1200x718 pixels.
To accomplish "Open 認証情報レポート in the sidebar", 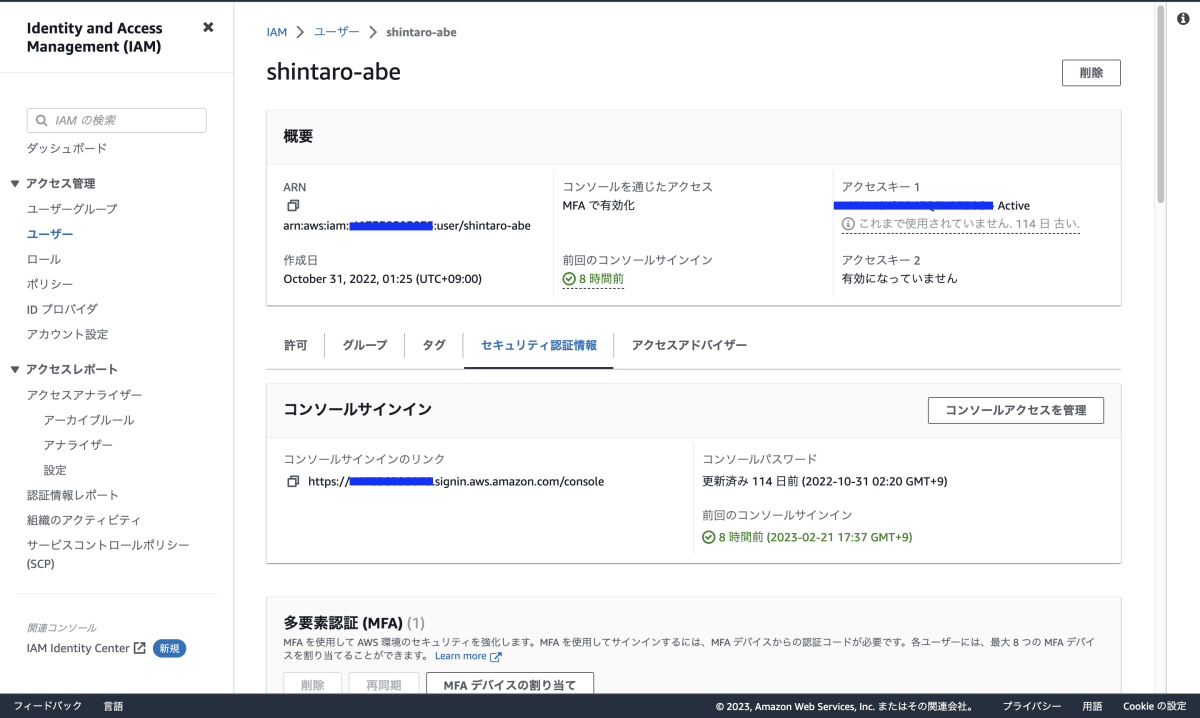I will pos(73,495).
